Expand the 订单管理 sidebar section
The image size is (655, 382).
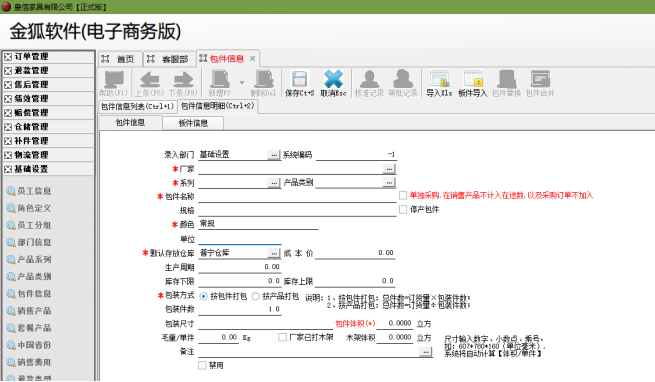pos(48,56)
